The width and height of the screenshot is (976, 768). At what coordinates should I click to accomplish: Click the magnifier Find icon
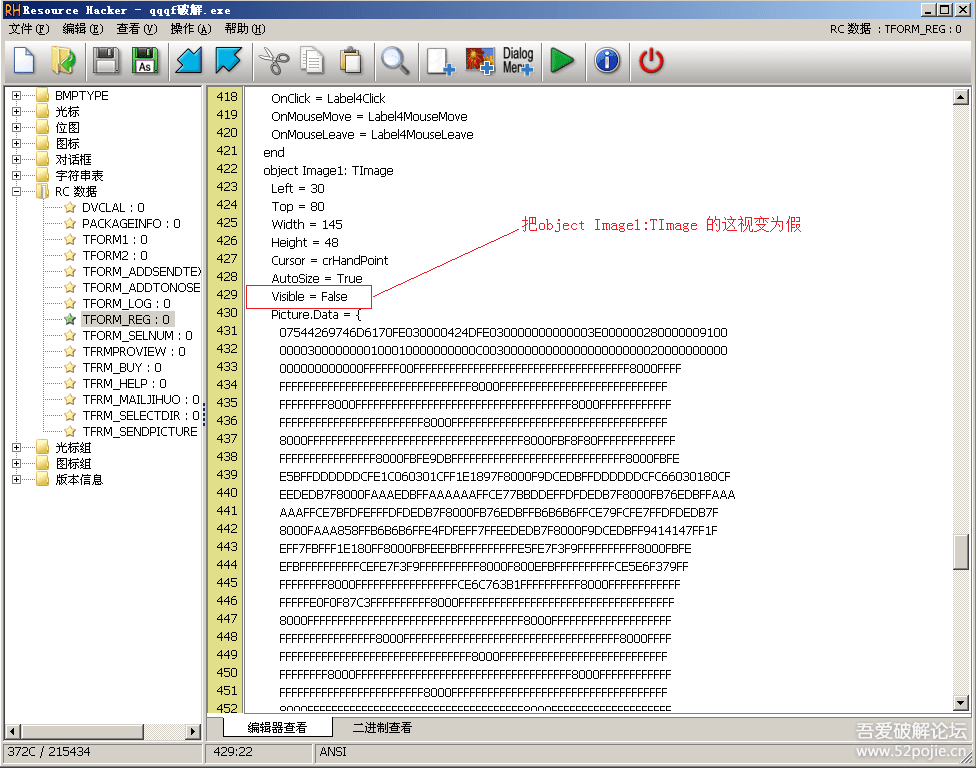395,61
